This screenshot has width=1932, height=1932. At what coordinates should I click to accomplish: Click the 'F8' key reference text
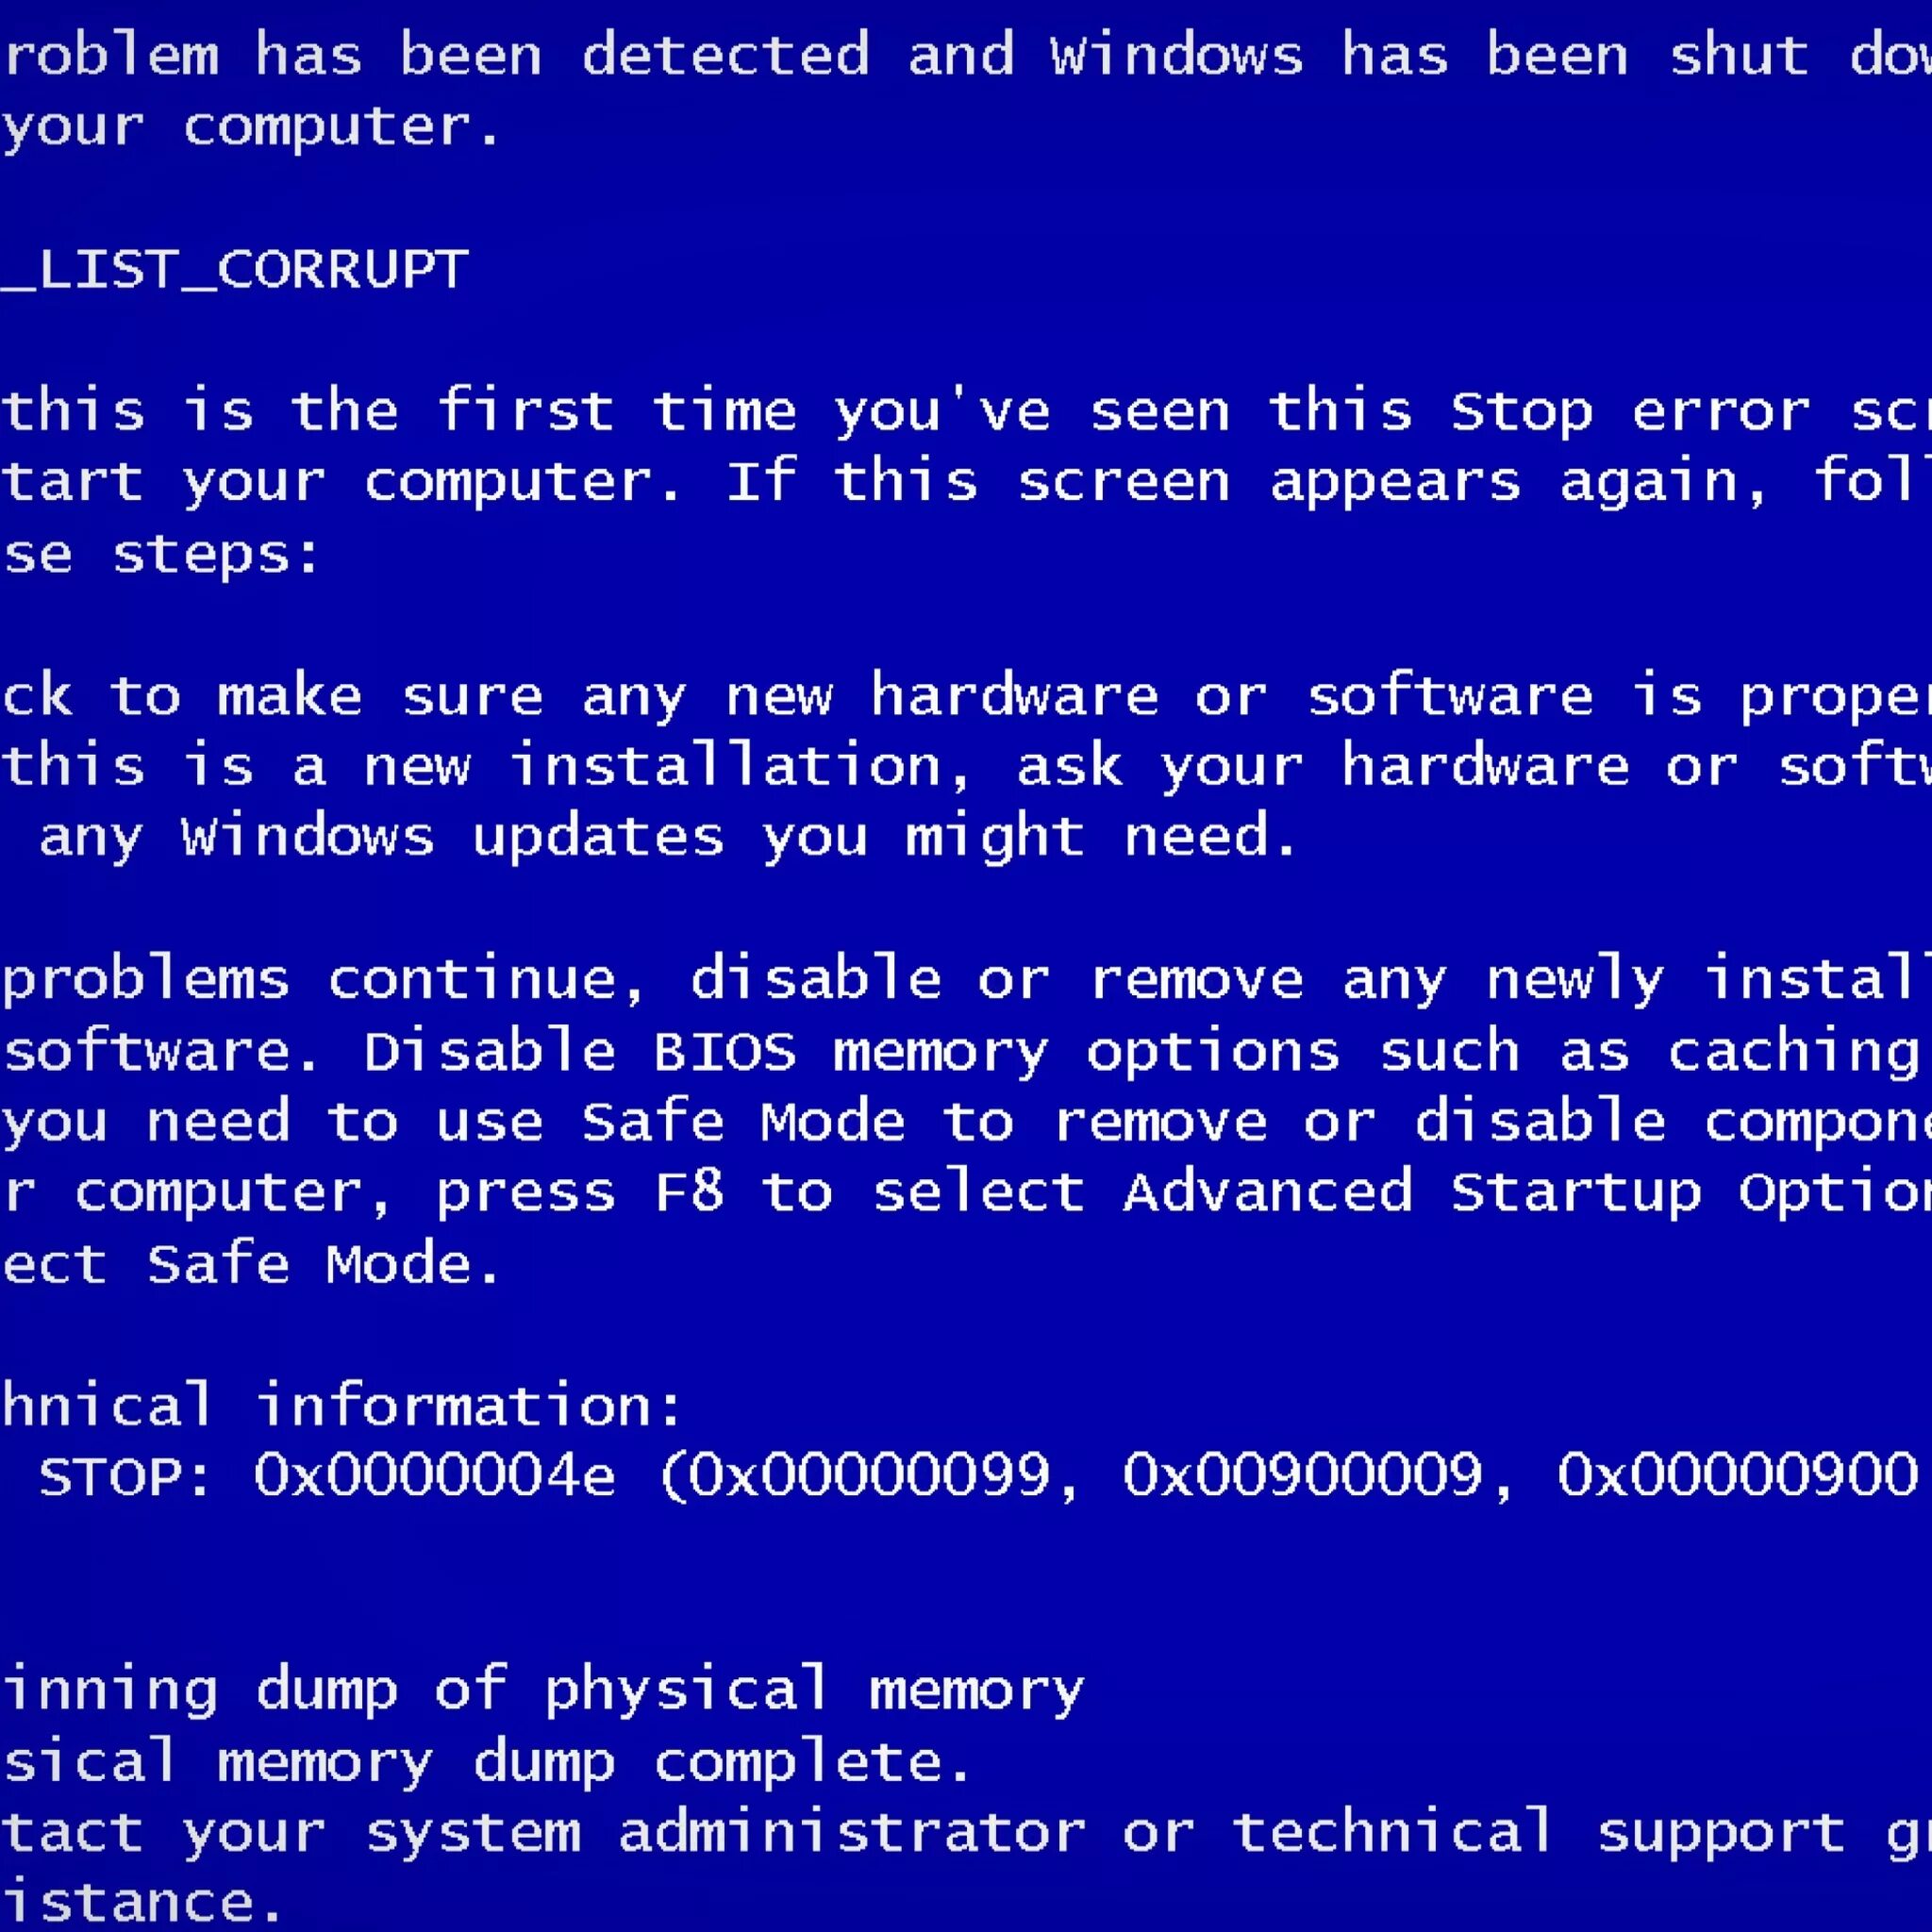click(689, 1192)
